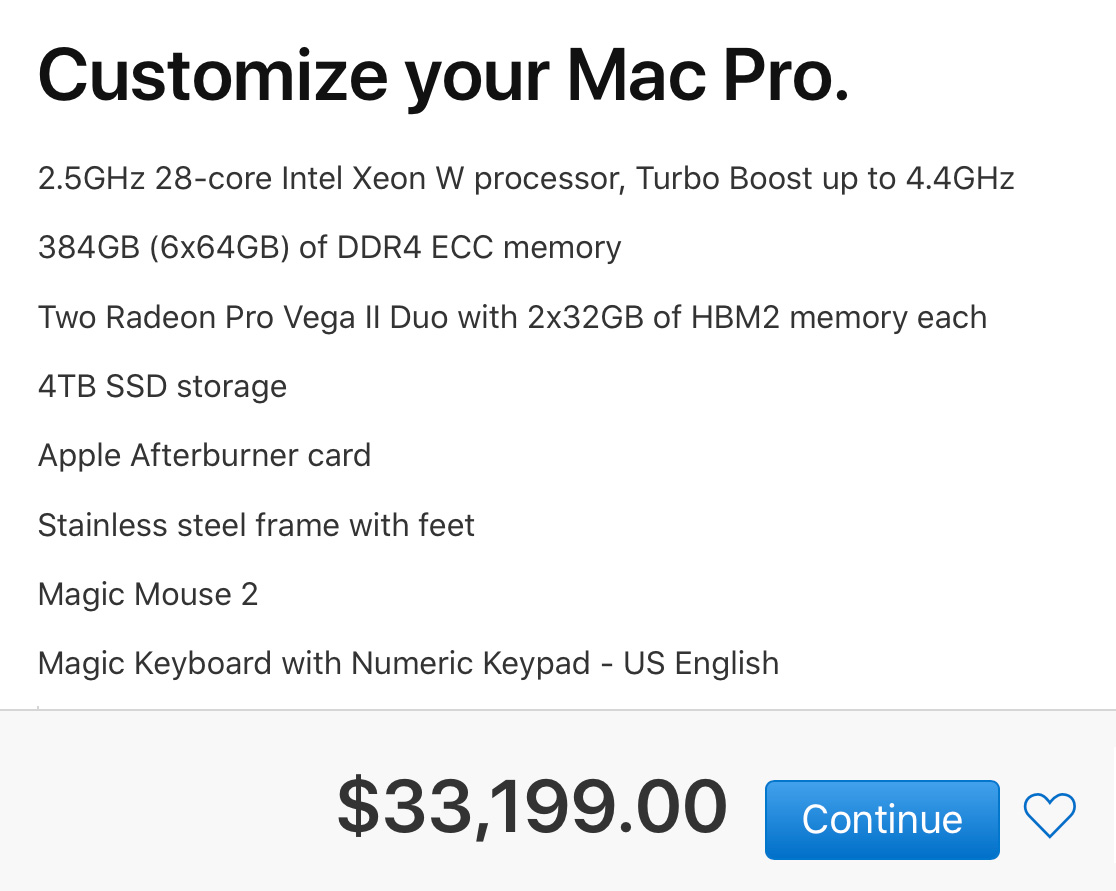Click the words Mac Pro in heading
This screenshot has width=1116, height=891.
click(708, 76)
